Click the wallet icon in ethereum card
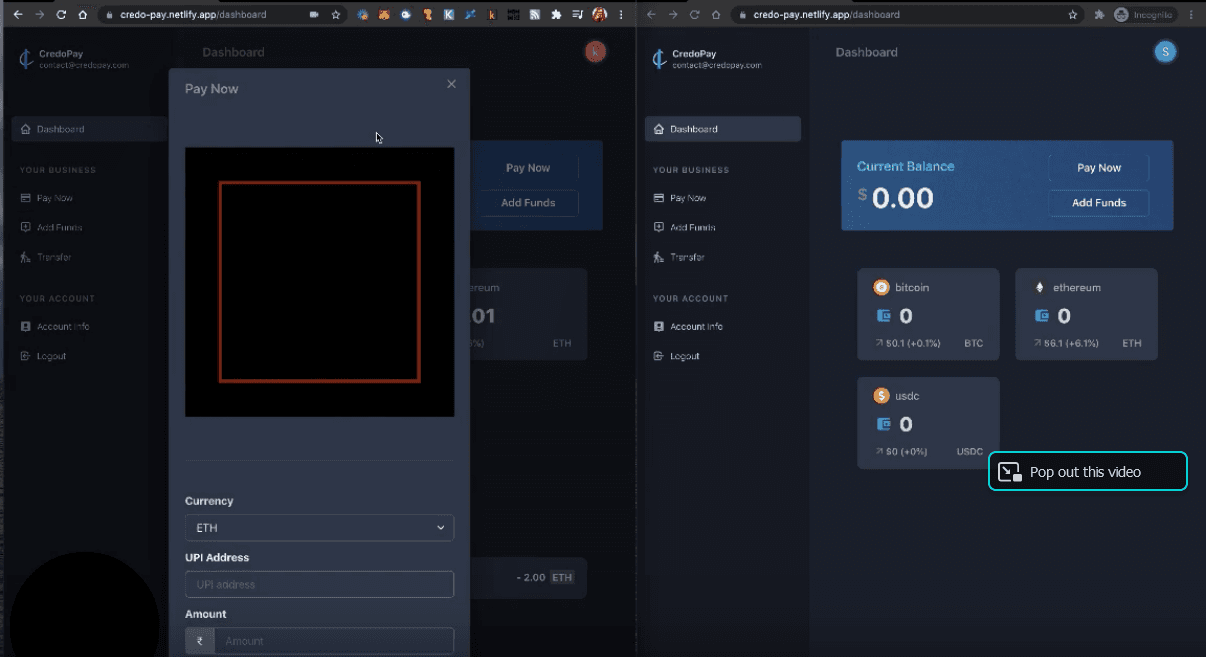Screen dimensions: 1206x657 (x=1041, y=316)
